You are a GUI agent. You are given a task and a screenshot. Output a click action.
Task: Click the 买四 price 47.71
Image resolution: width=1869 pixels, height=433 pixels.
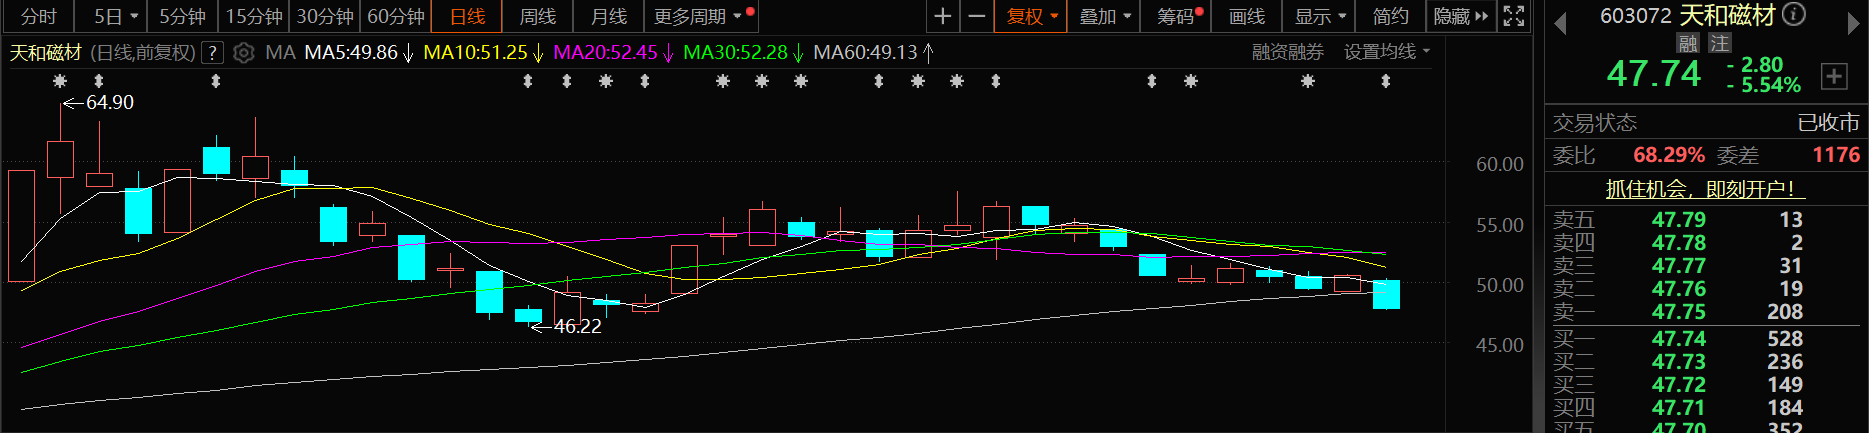(1679, 408)
